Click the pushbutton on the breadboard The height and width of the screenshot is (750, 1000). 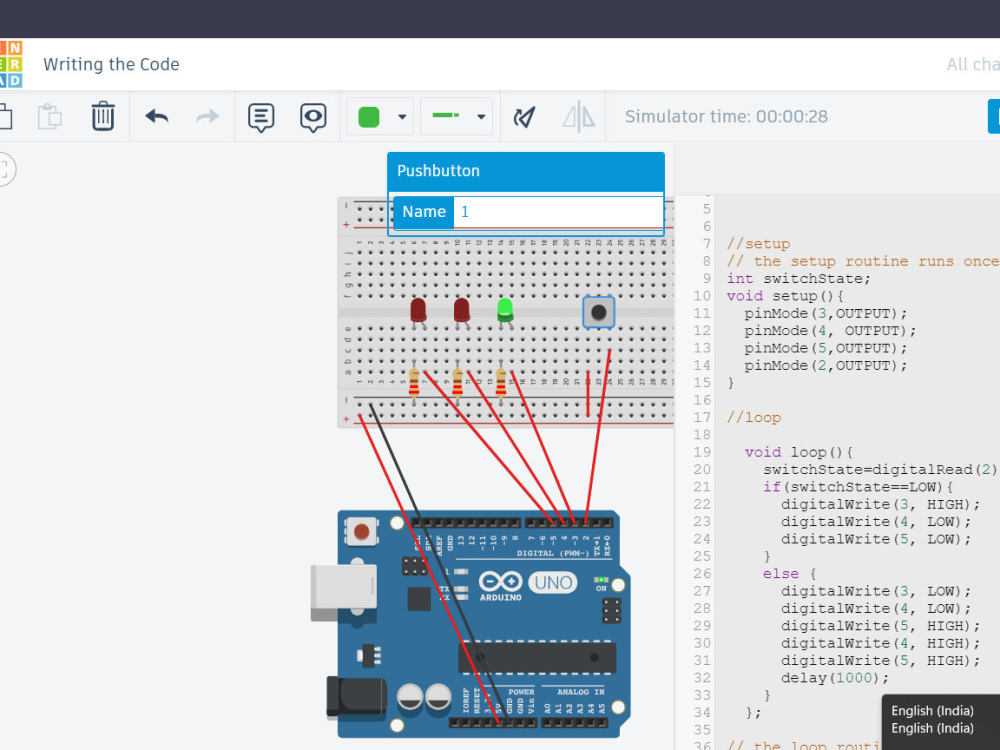click(x=599, y=312)
